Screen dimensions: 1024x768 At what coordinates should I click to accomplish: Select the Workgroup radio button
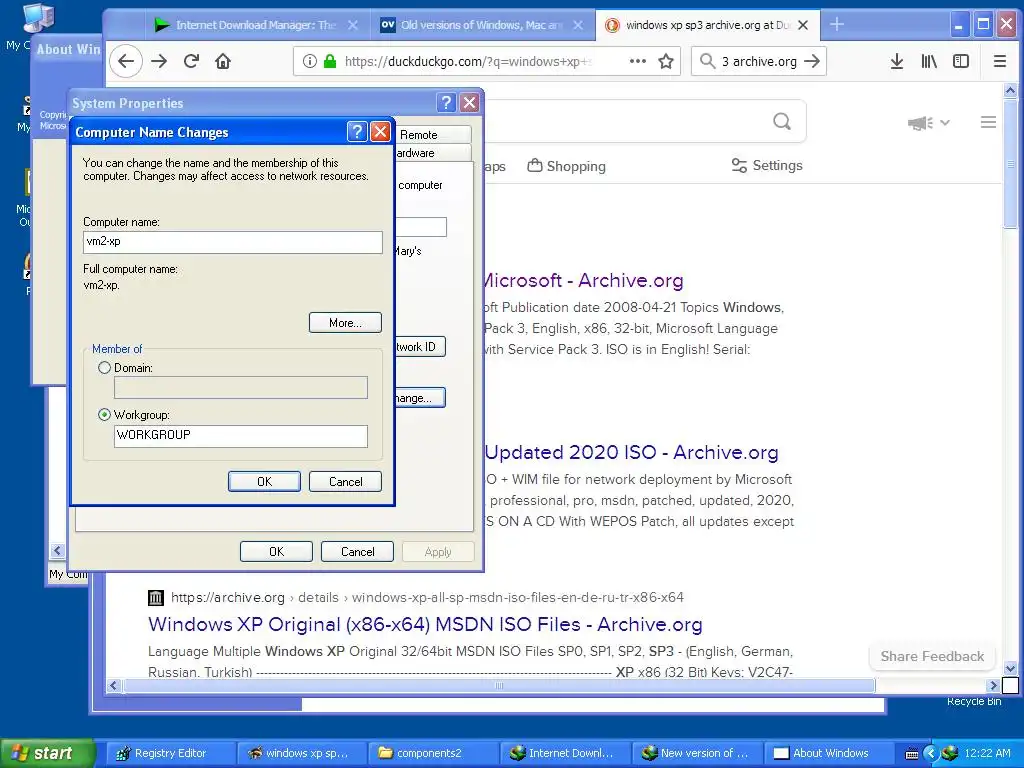point(104,415)
